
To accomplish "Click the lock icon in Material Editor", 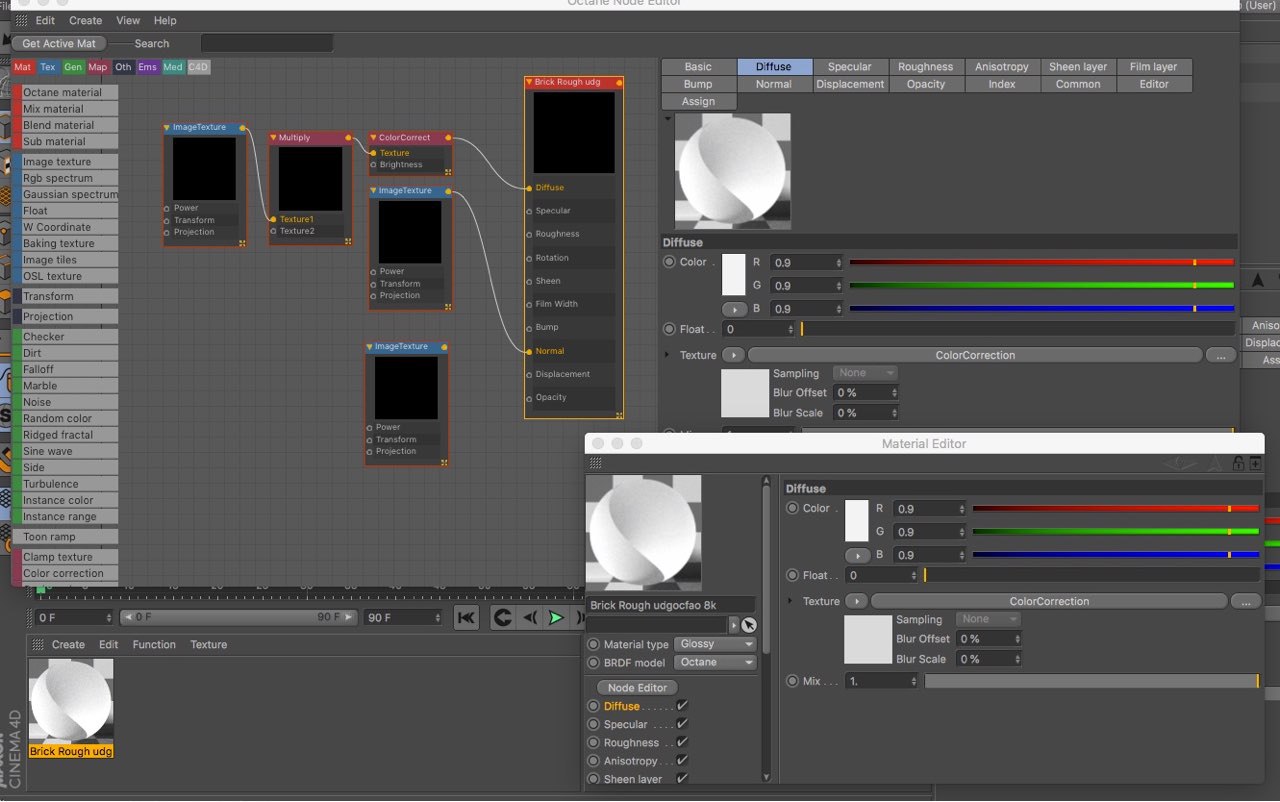I will coord(1238,463).
